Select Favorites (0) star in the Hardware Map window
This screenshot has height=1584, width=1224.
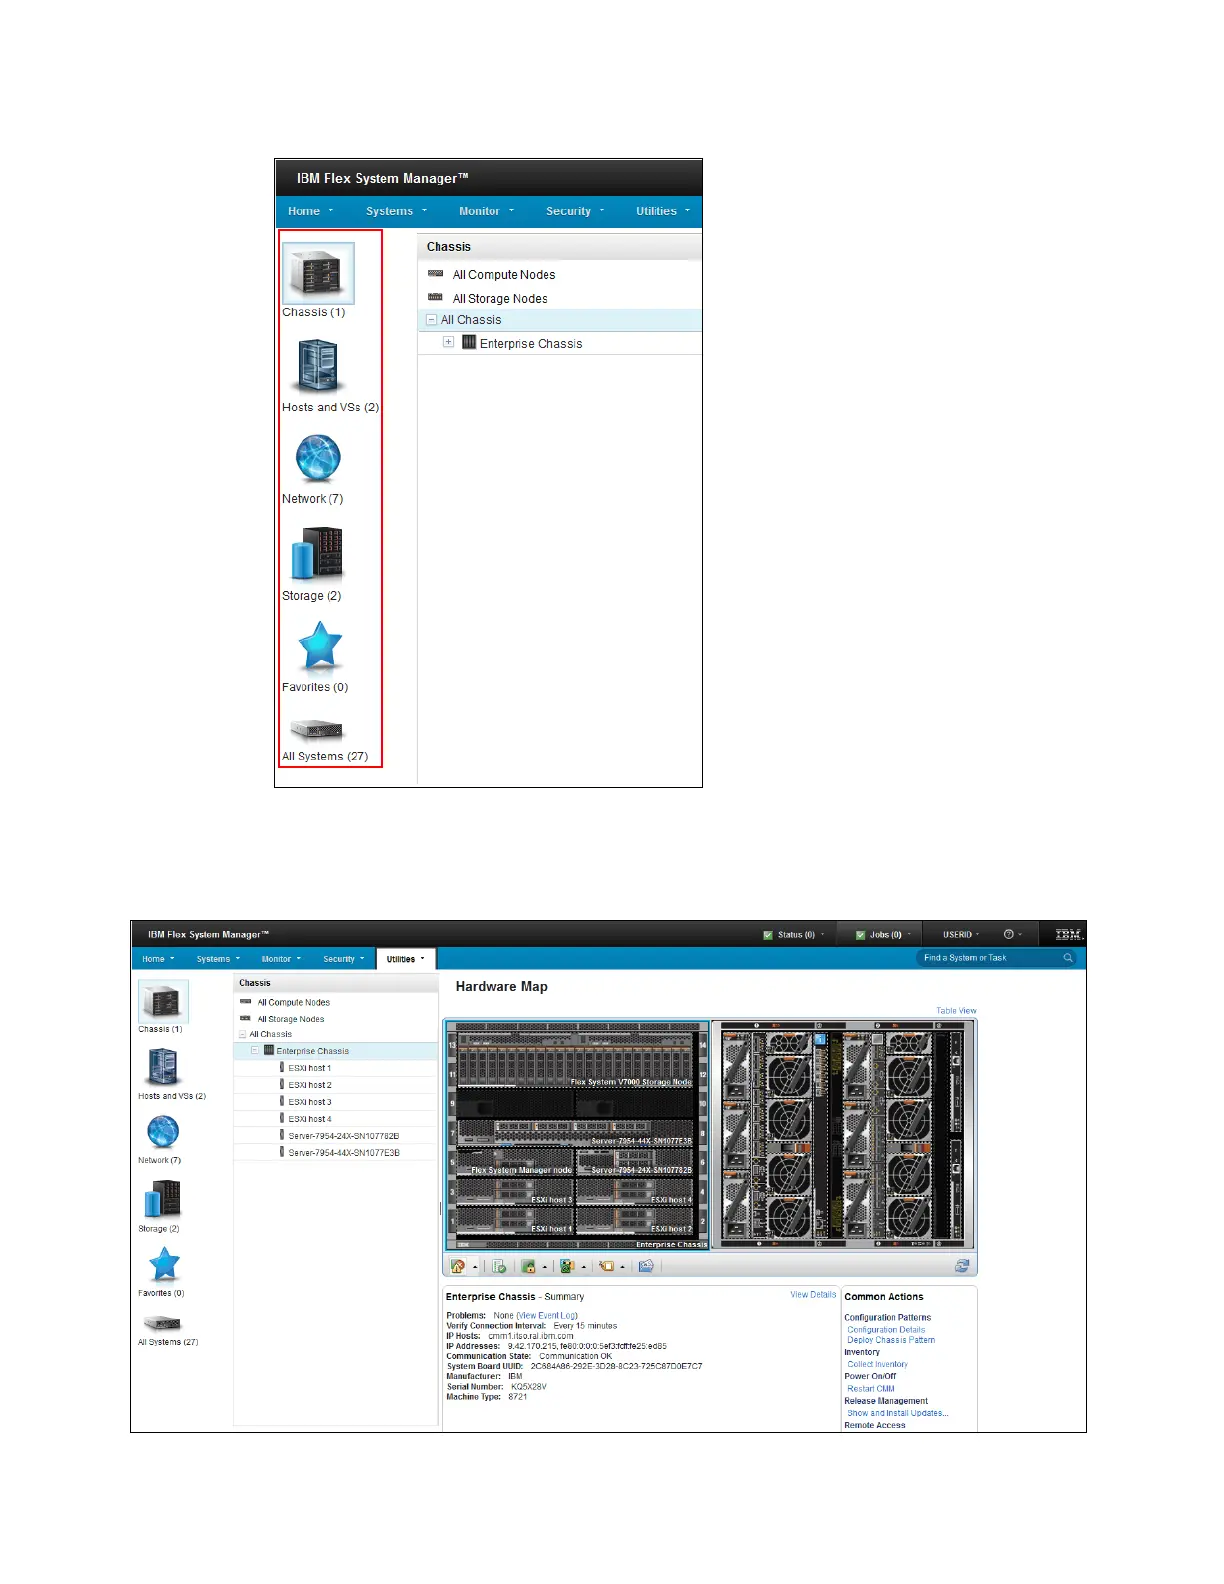point(164,1265)
